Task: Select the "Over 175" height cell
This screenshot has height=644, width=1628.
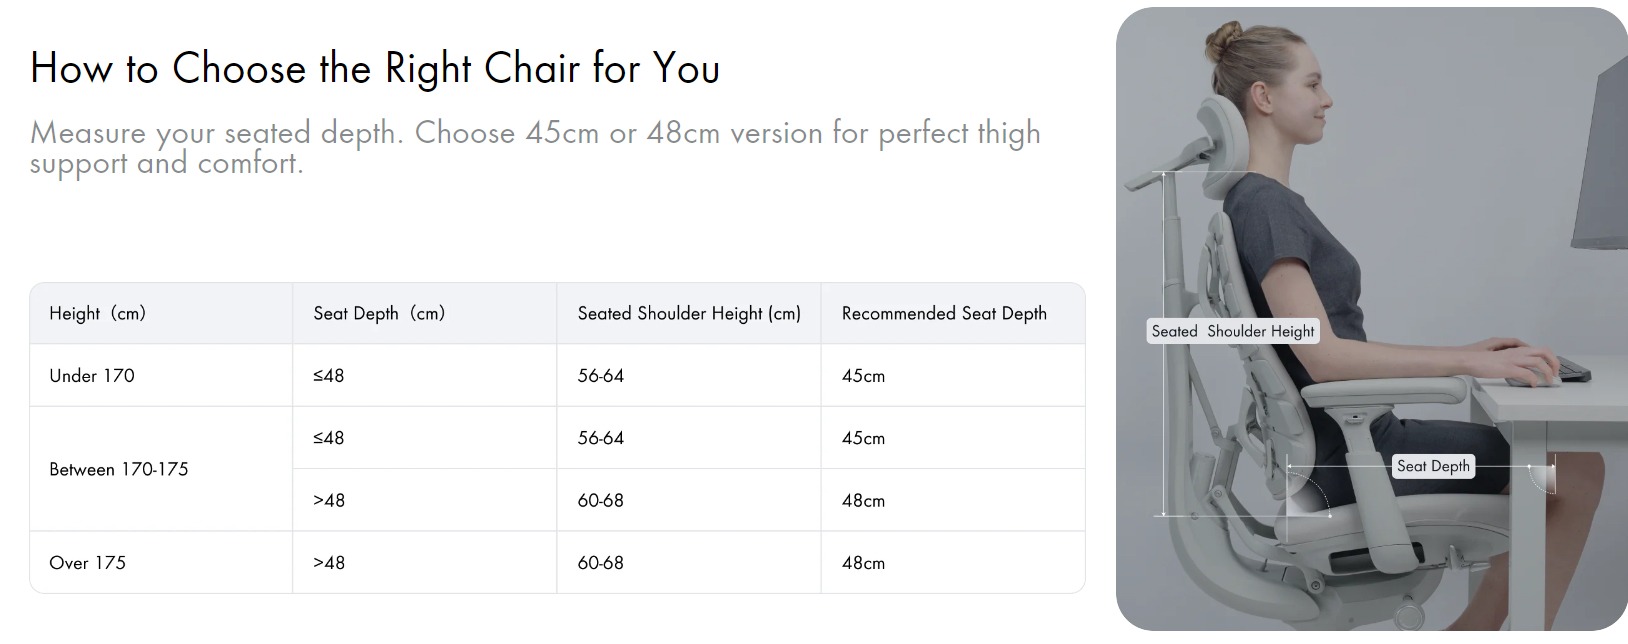Action: click(x=88, y=563)
